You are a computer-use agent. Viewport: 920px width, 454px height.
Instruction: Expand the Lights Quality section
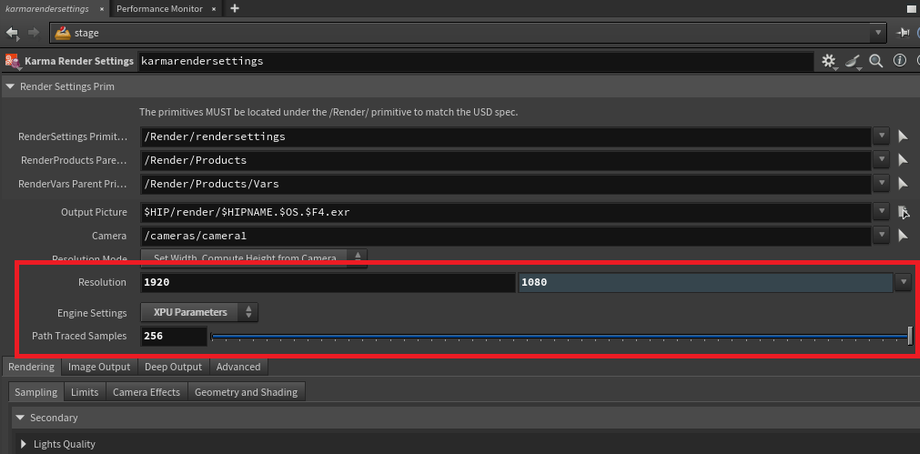[25, 444]
